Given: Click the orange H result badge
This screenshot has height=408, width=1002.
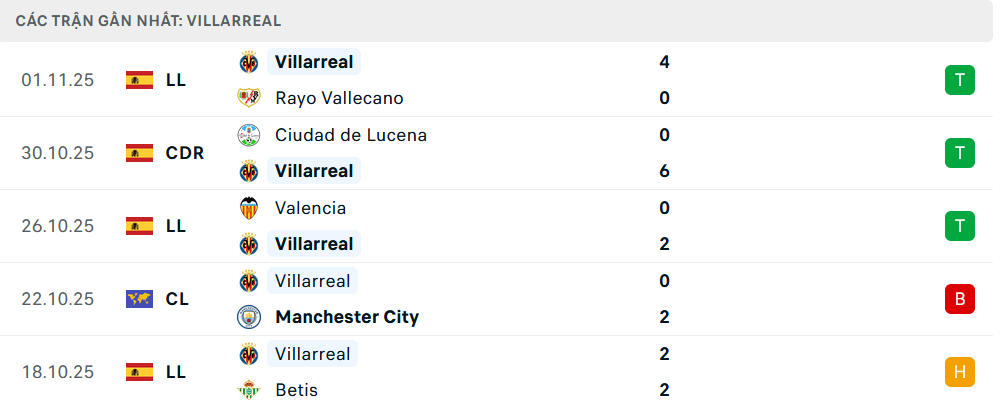Looking at the screenshot, I should (x=959, y=372).
